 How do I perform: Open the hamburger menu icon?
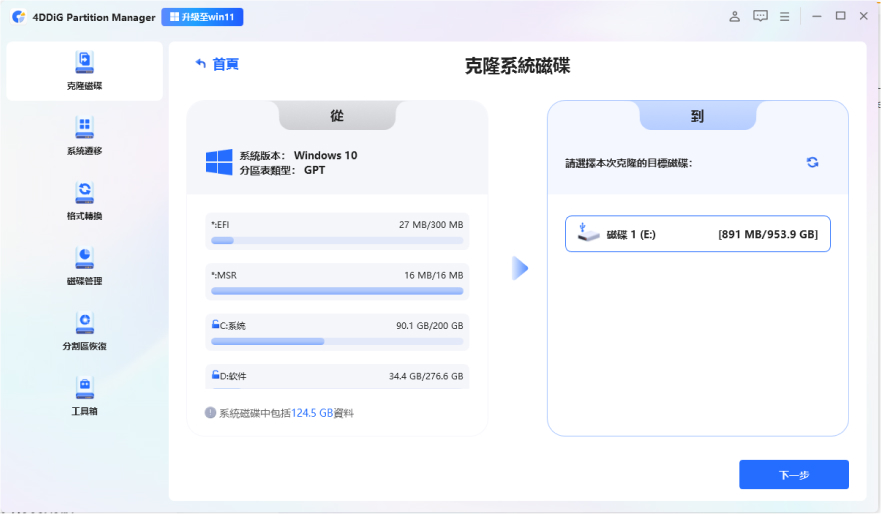pos(784,17)
